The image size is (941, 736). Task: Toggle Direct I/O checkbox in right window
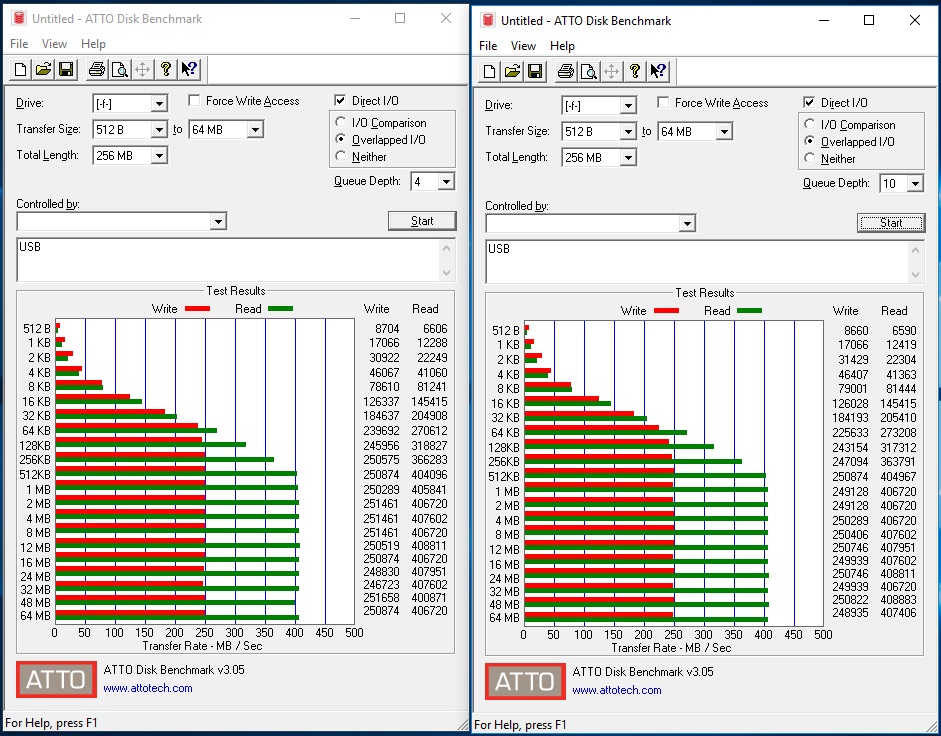click(809, 102)
